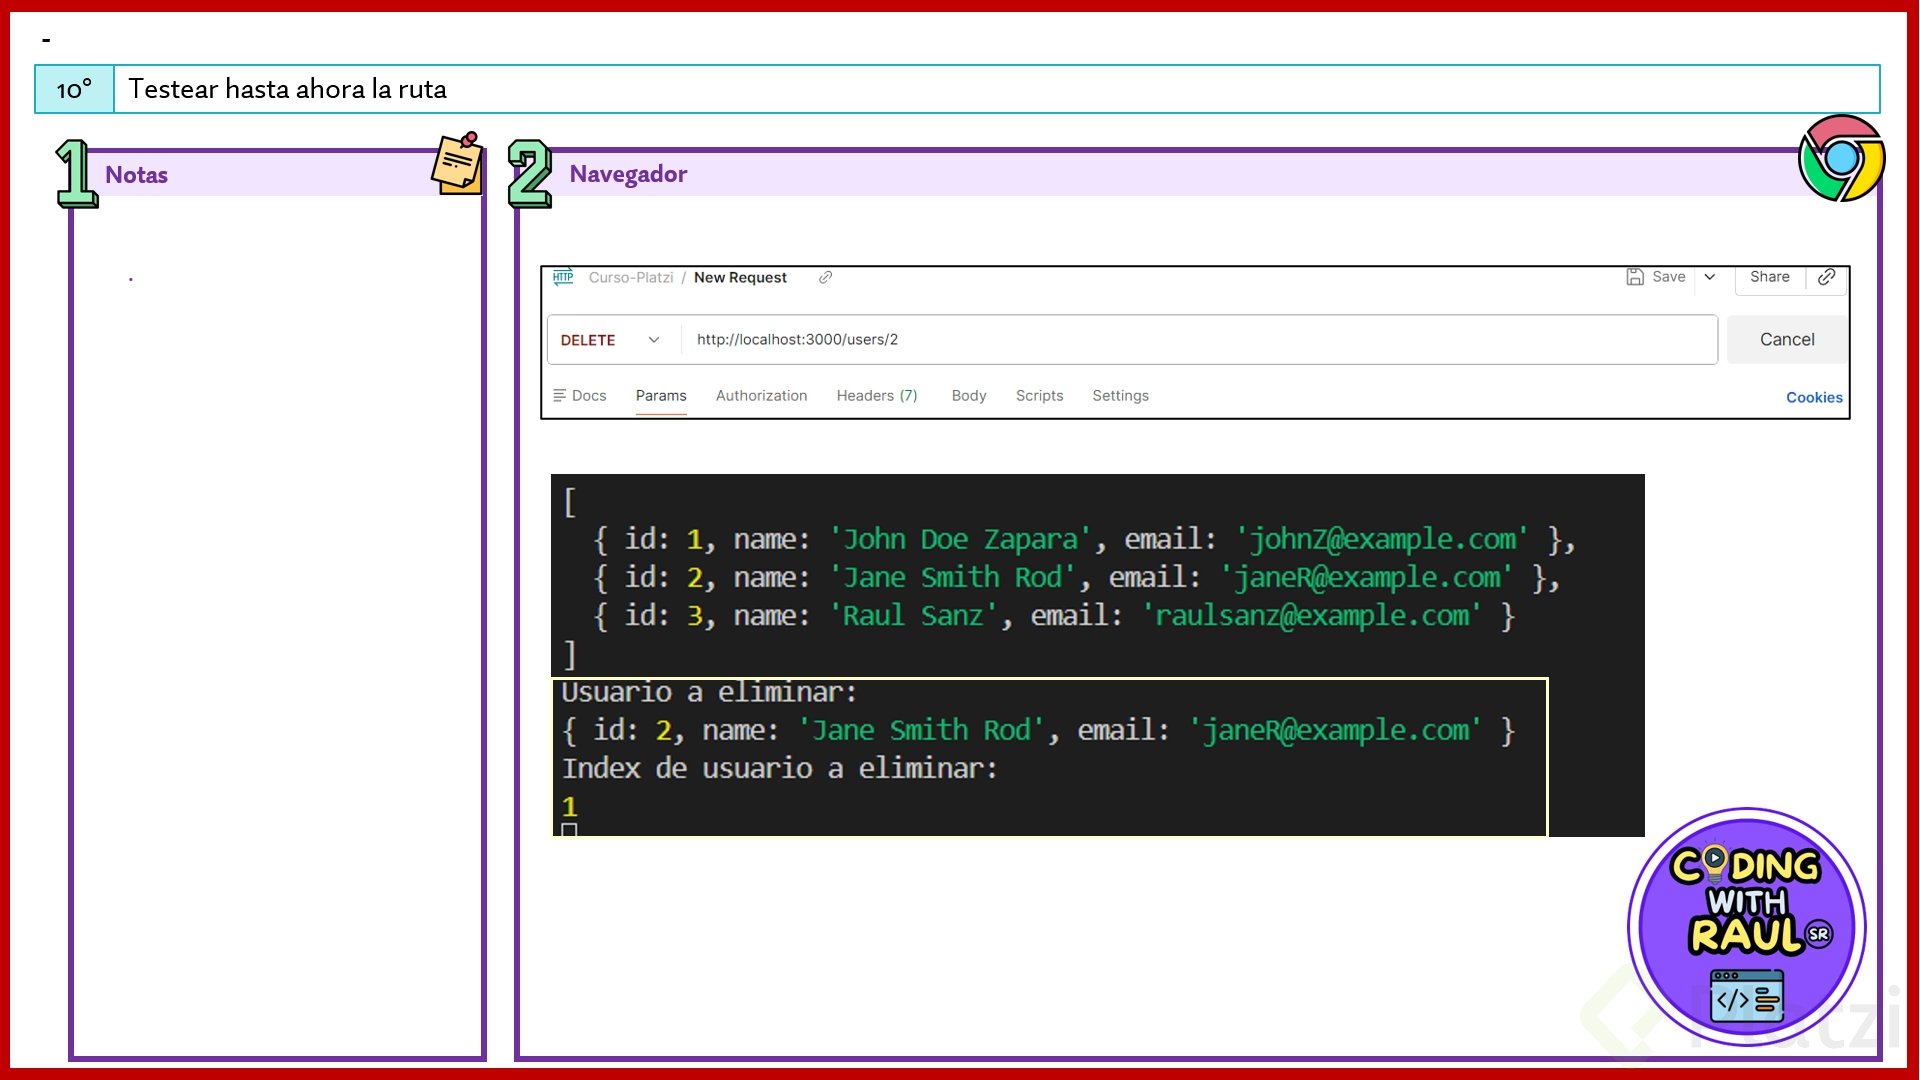
Task: Click the sticky note icon on Notas
Action: 458,163
